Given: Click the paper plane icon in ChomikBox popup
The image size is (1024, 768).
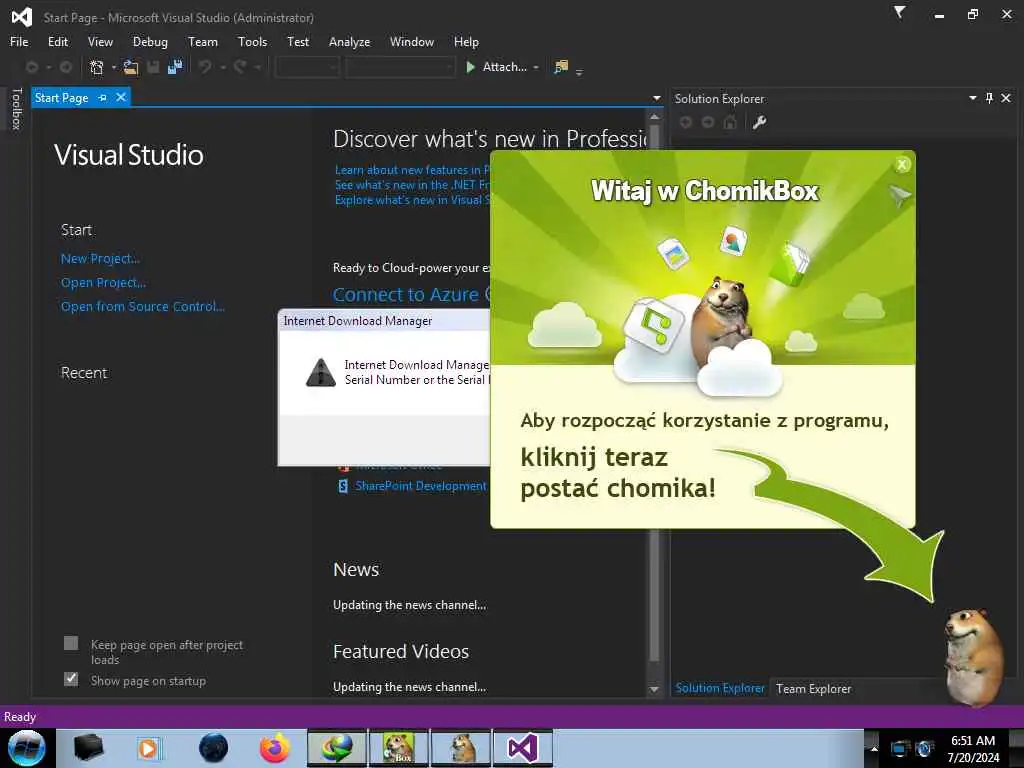Looking at the screenshot, I should [899, 195].
